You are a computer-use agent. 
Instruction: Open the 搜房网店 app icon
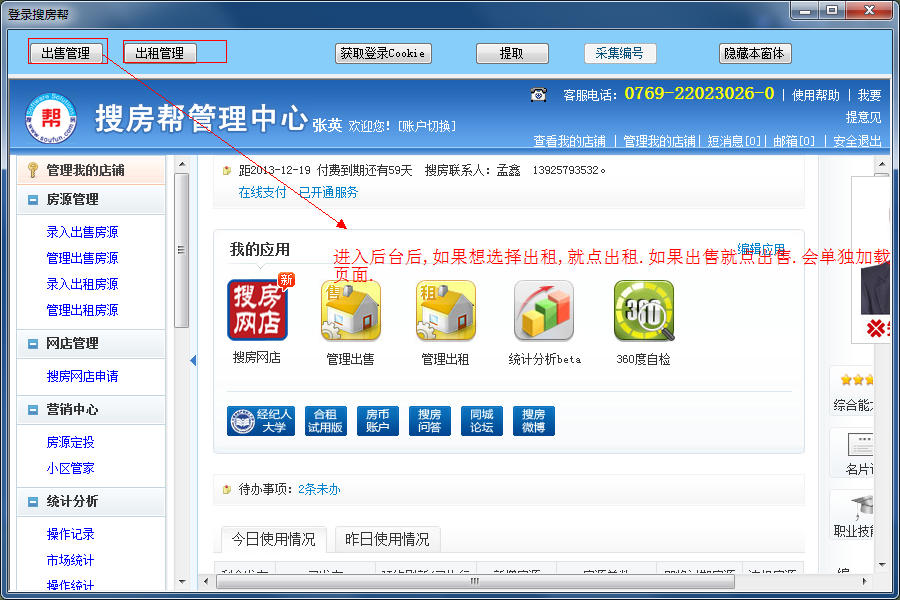258,310
